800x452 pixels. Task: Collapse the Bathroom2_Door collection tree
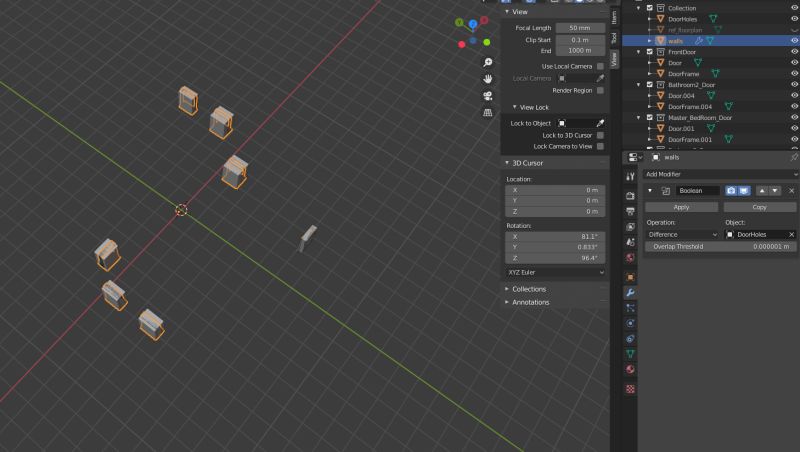click(638, 85)
